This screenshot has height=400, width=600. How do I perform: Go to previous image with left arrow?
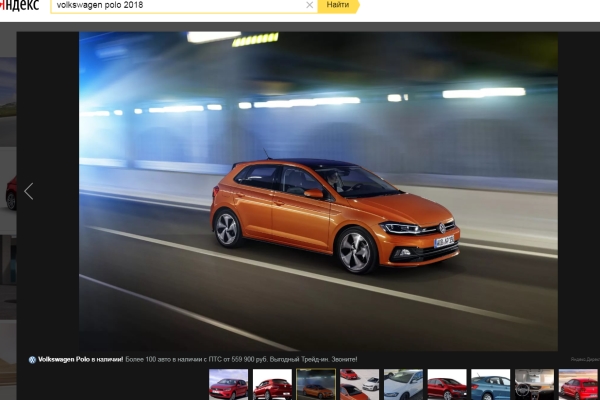click(x=29, y=191)
